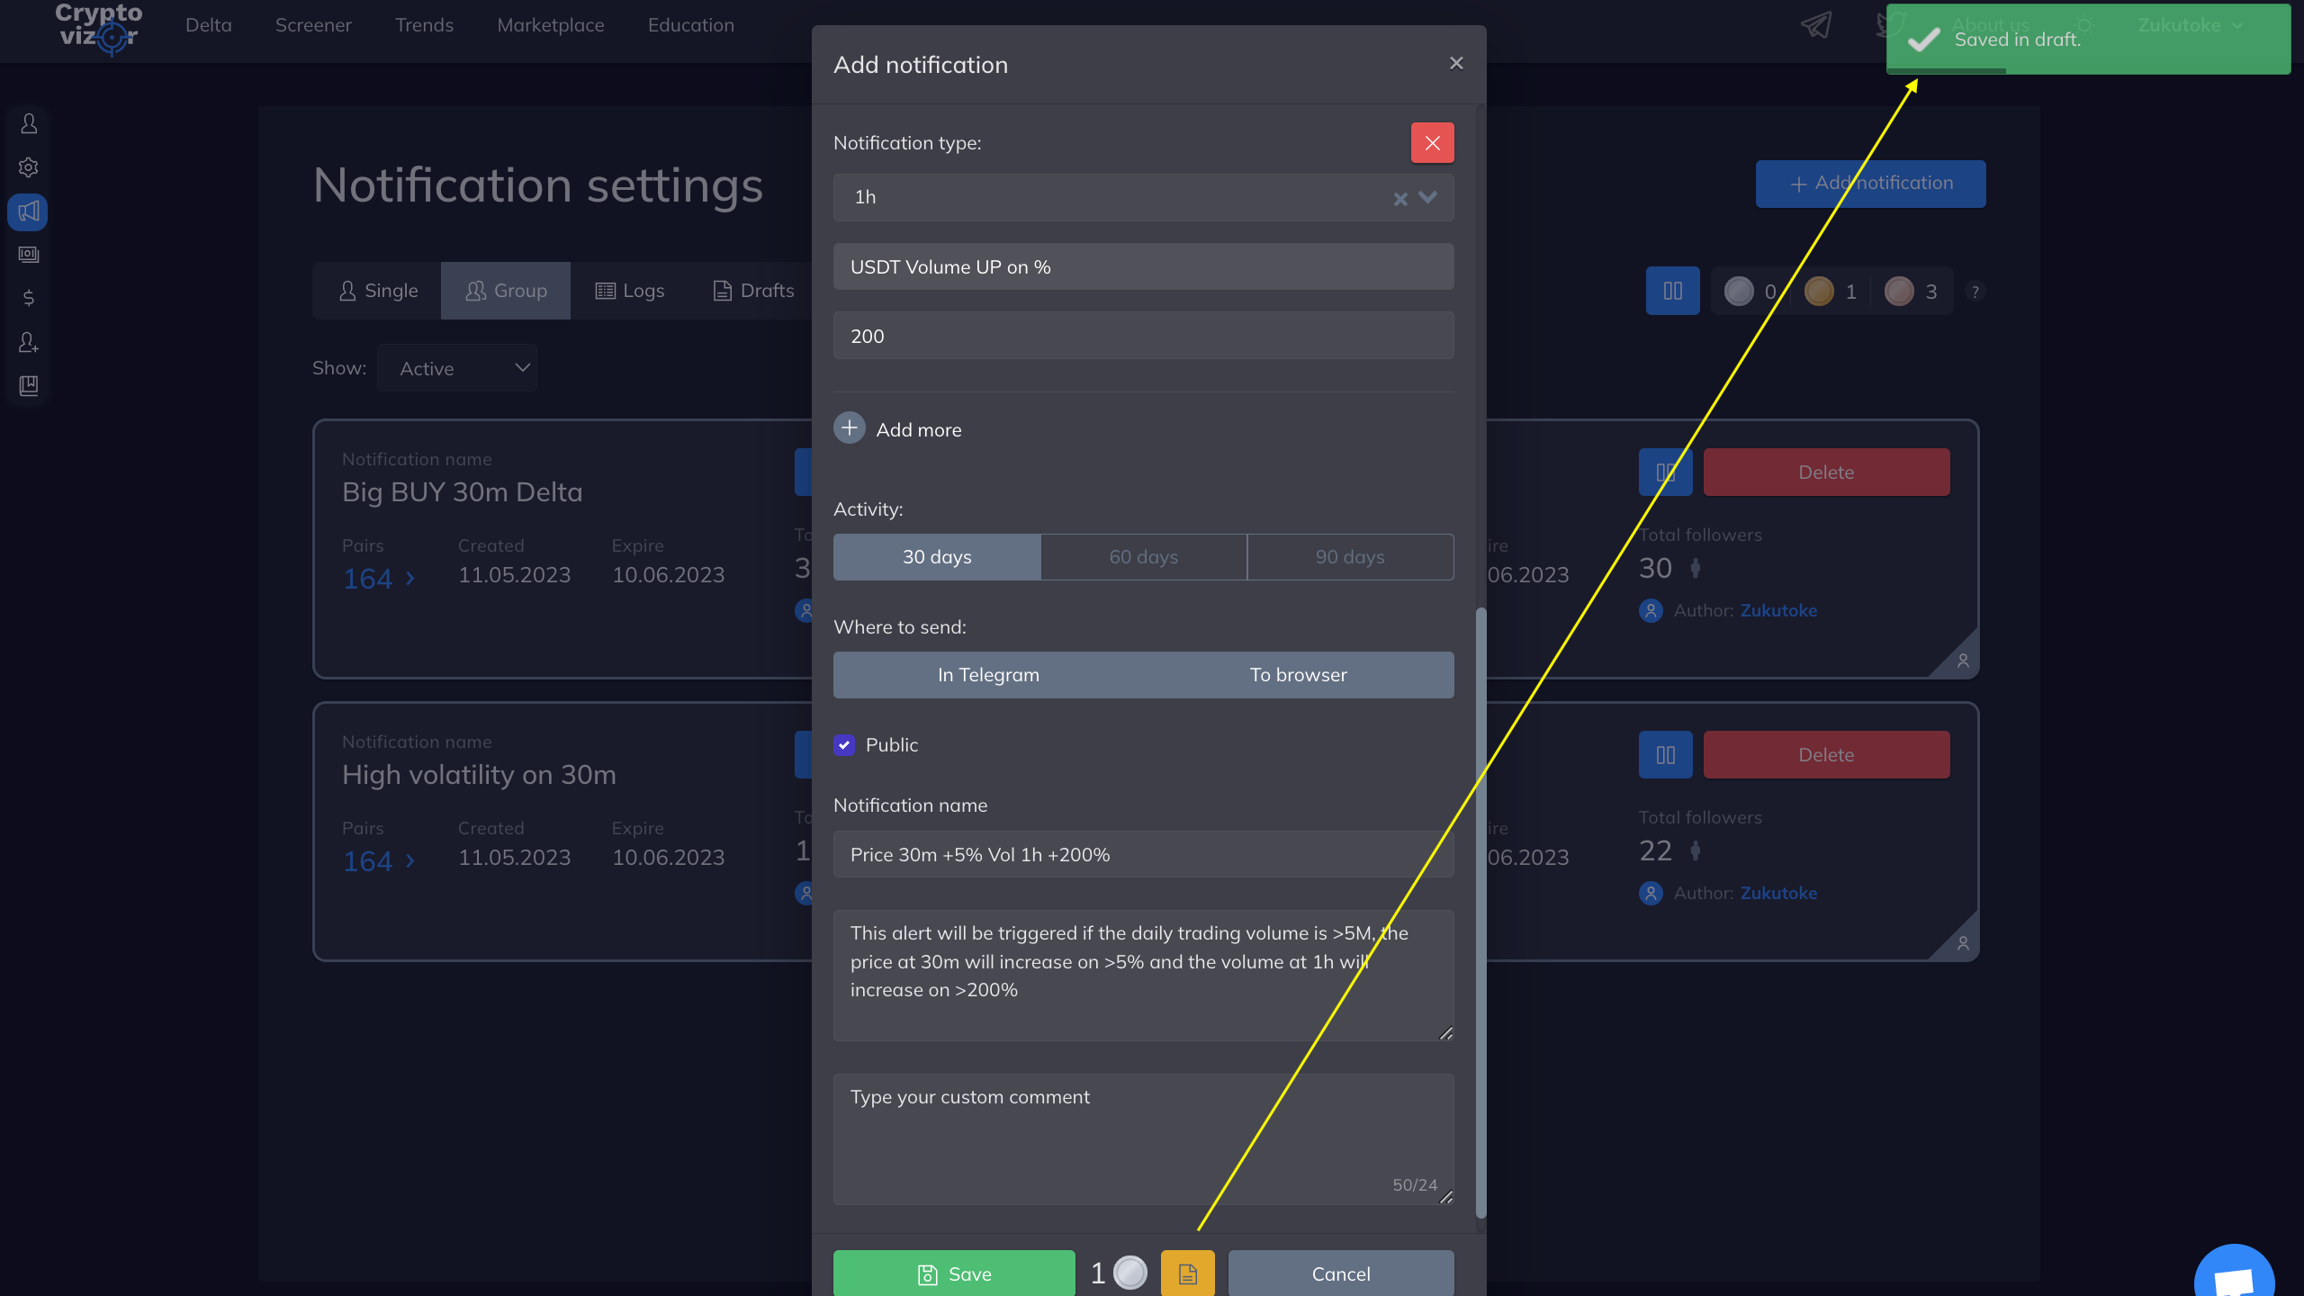Image resolution: width=2304 pixels, height=1296 pixels.
Task: Click the yellow save-as-draft icon button
Action: click(x=1187, y=1273)
